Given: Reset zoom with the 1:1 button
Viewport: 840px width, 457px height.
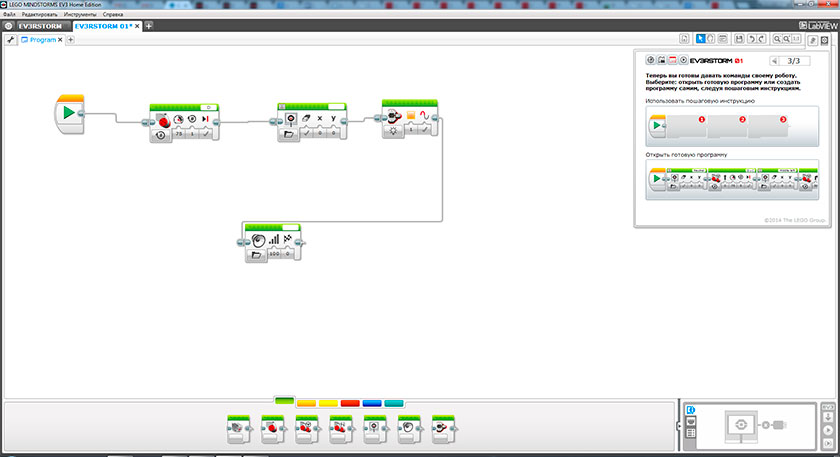Looking at the screenshot, I should (796, 39).
